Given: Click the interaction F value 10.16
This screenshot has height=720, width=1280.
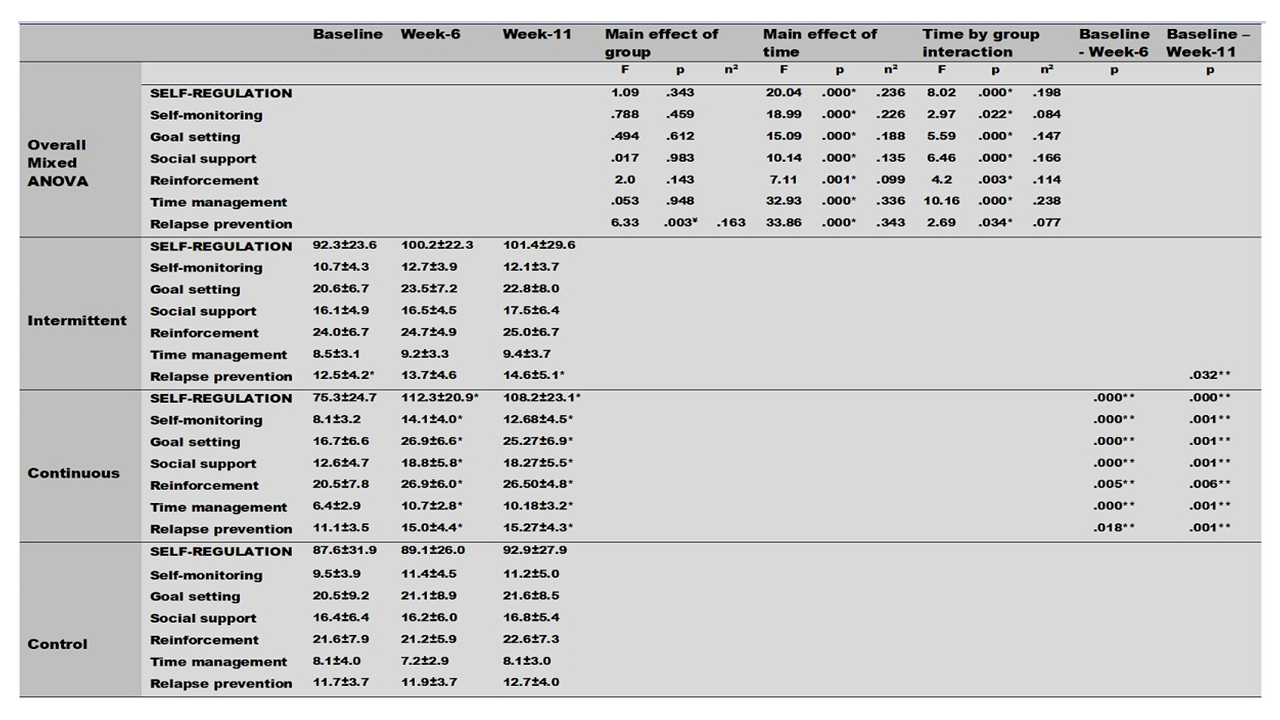Looking at the screenshot, I should coord(941,201).
